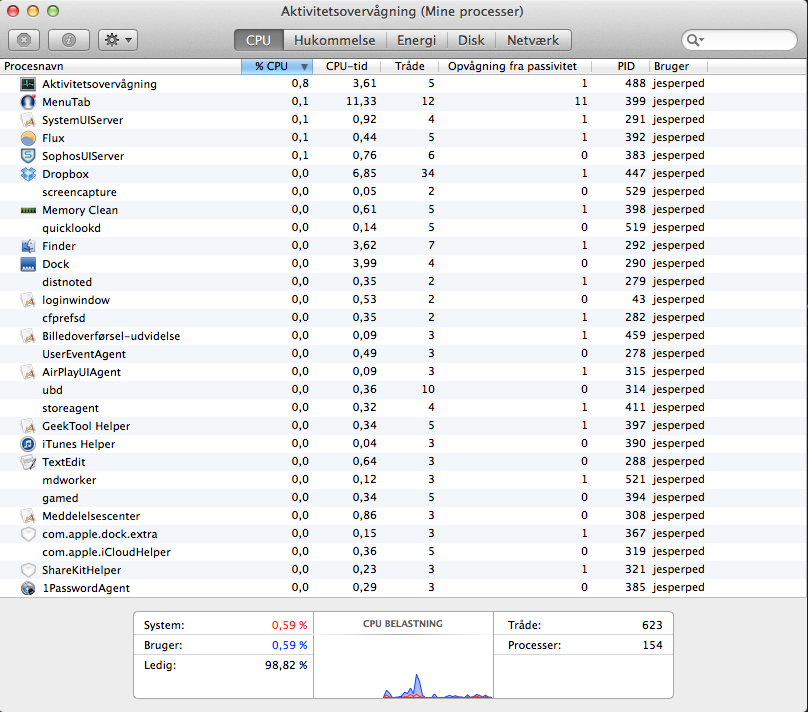Select the ubd process name

coord(52,390)
